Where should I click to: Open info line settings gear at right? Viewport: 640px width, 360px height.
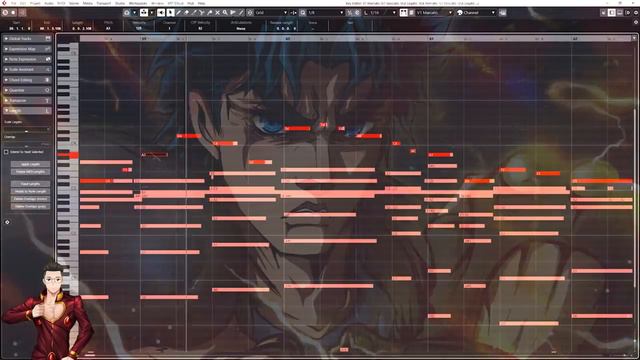pos(636,22)
